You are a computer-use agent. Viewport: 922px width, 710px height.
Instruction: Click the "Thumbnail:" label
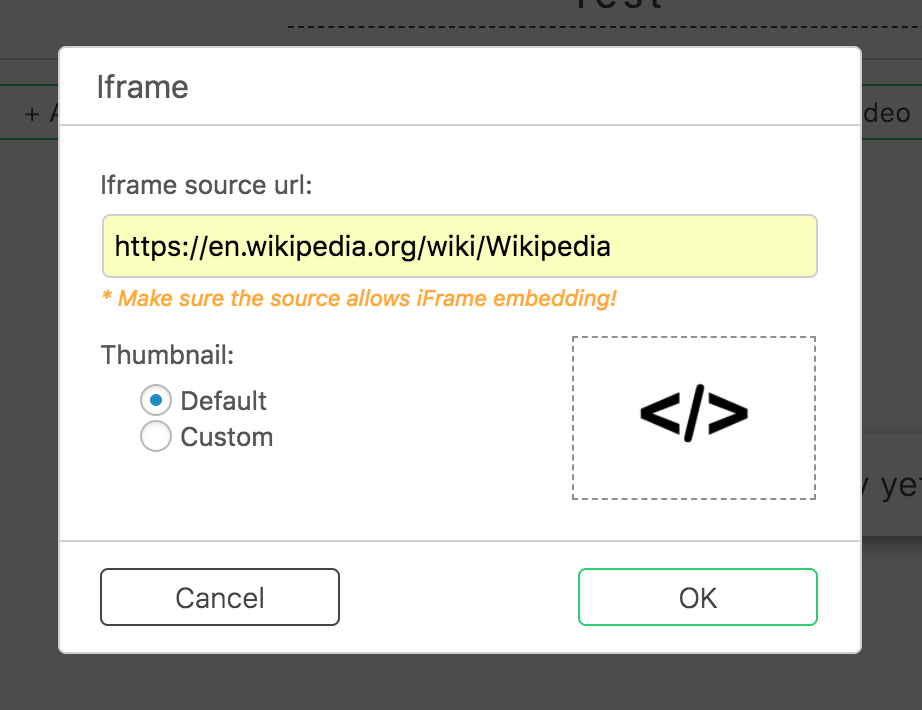[167, 355]
